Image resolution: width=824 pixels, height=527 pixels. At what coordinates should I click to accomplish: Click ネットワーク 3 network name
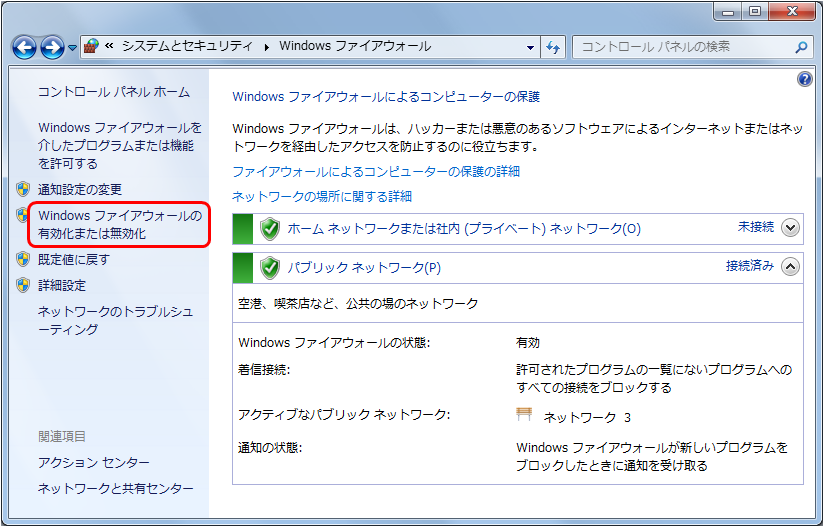pos(587,418)
